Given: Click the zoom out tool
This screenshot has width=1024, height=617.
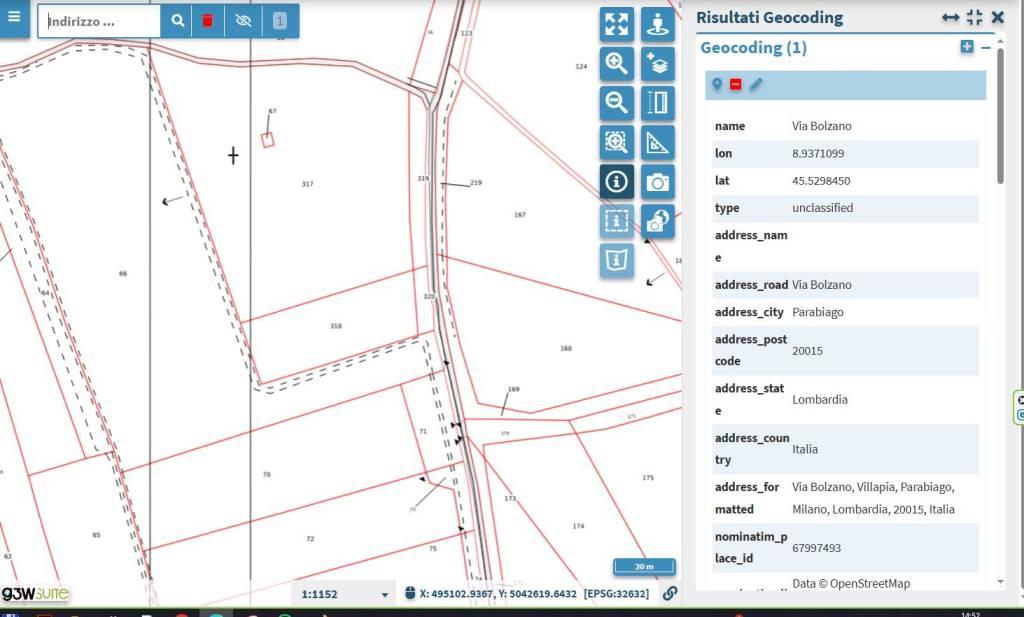Looking at the screenshot, I should (x=617, y=102).
